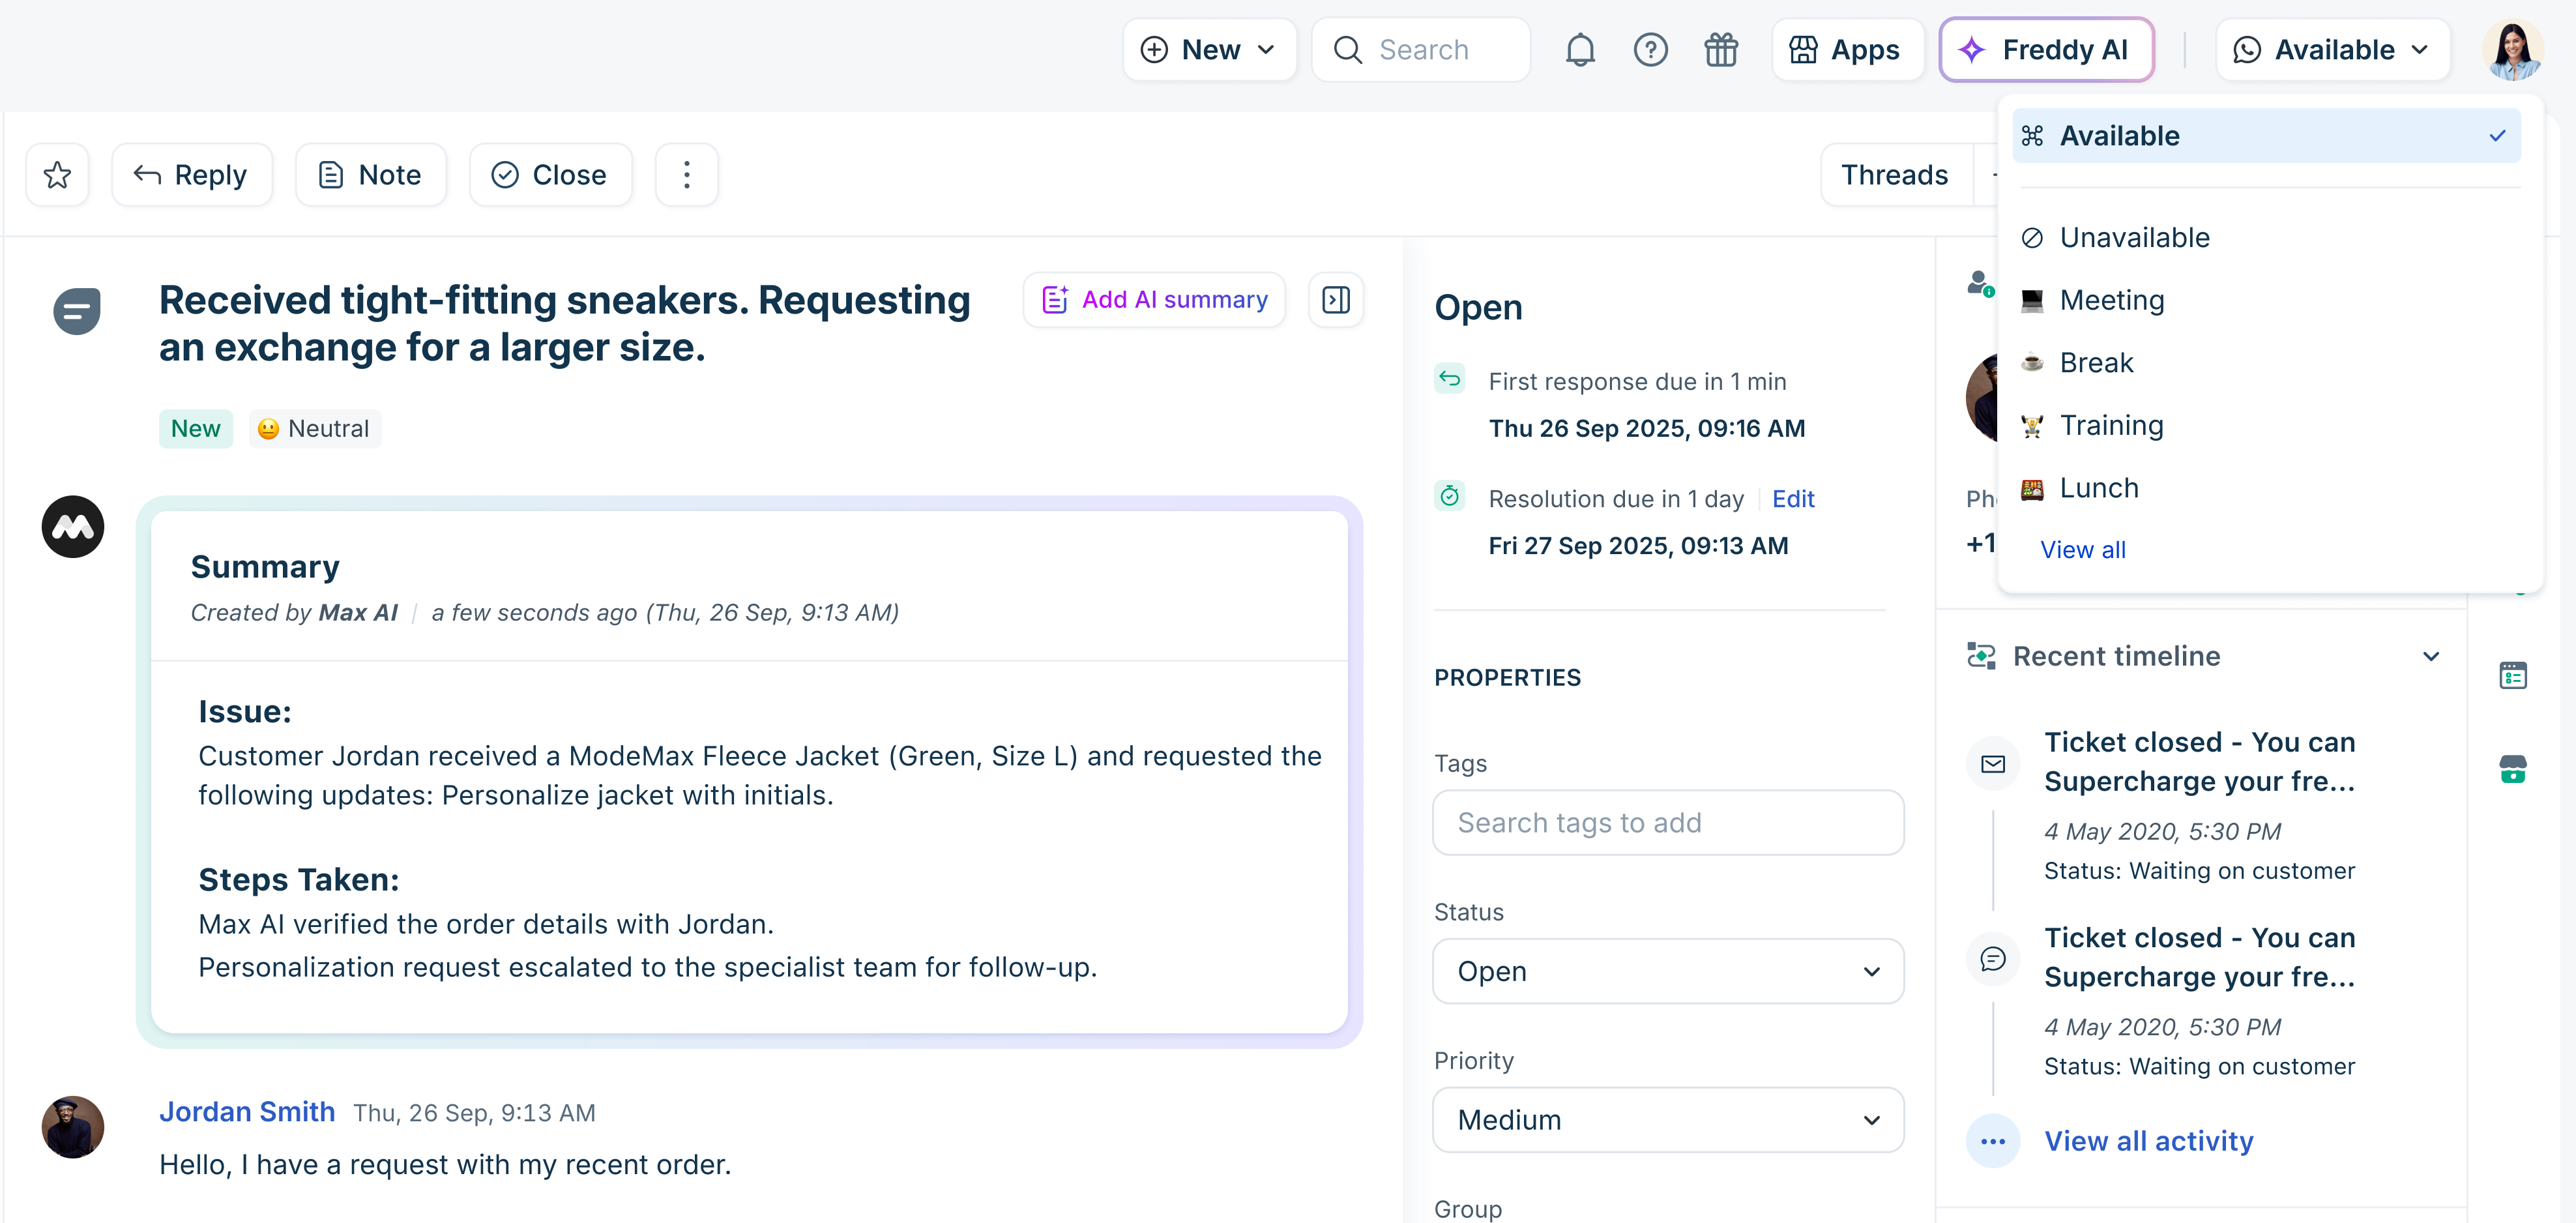Click the help question mark icon
The height and width of the screenshot is (1223, 2576).
point(1650,50)
